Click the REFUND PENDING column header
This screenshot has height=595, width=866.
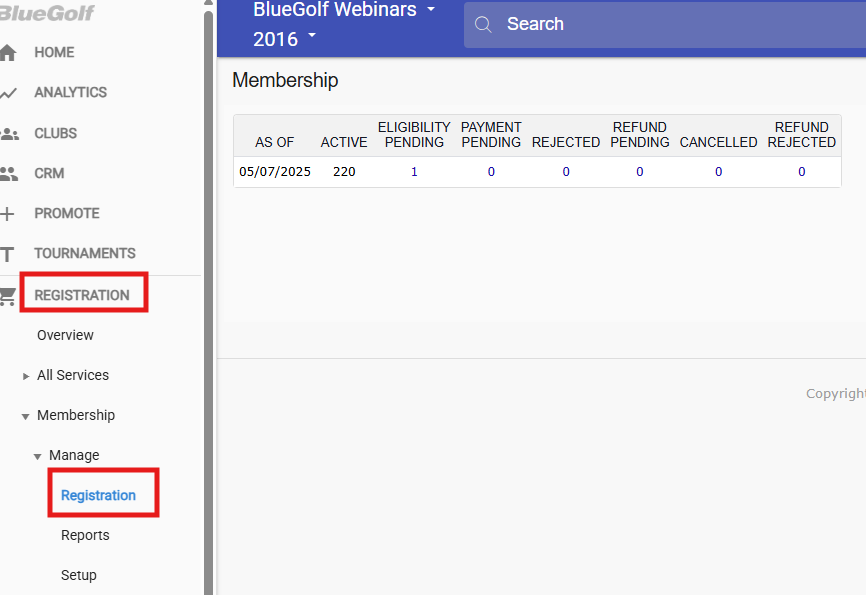640,135
